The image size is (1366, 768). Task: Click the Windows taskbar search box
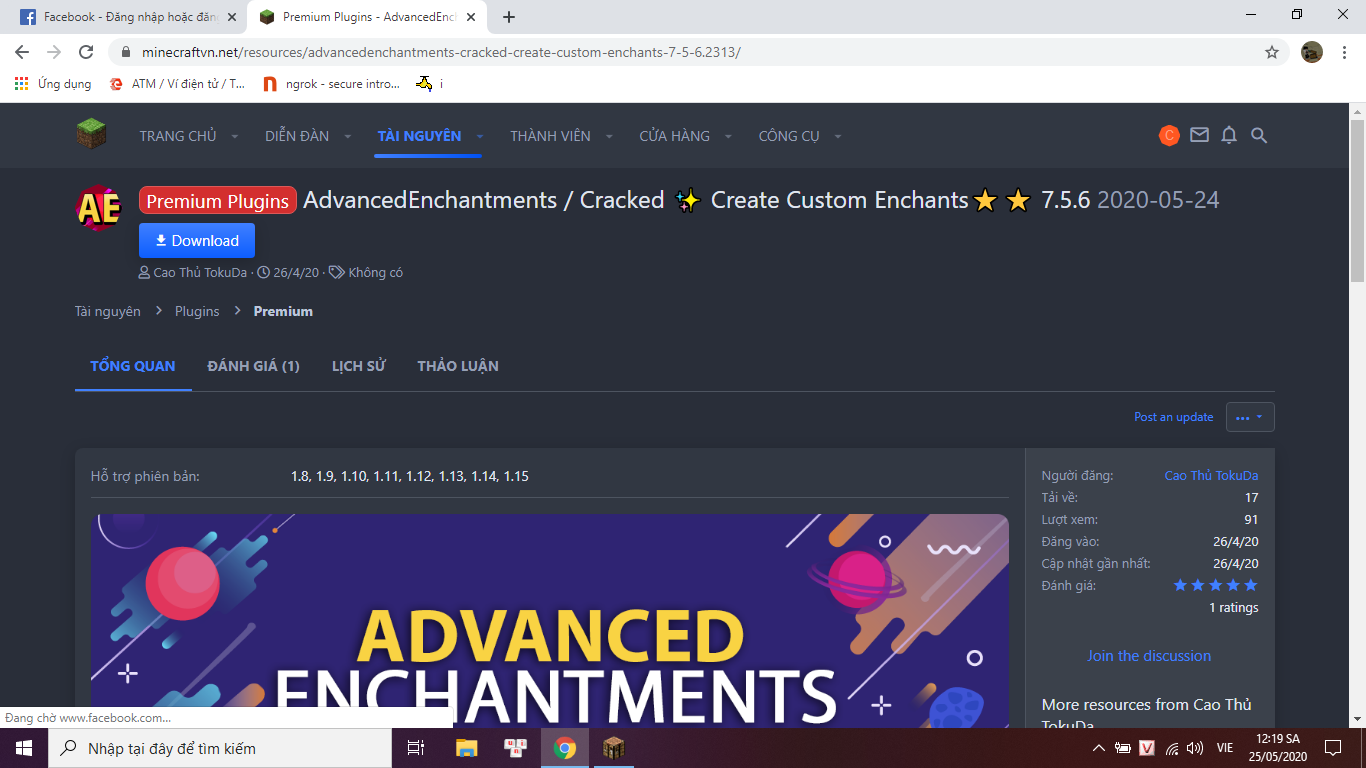pyautogui.click(x=220, y=748)
